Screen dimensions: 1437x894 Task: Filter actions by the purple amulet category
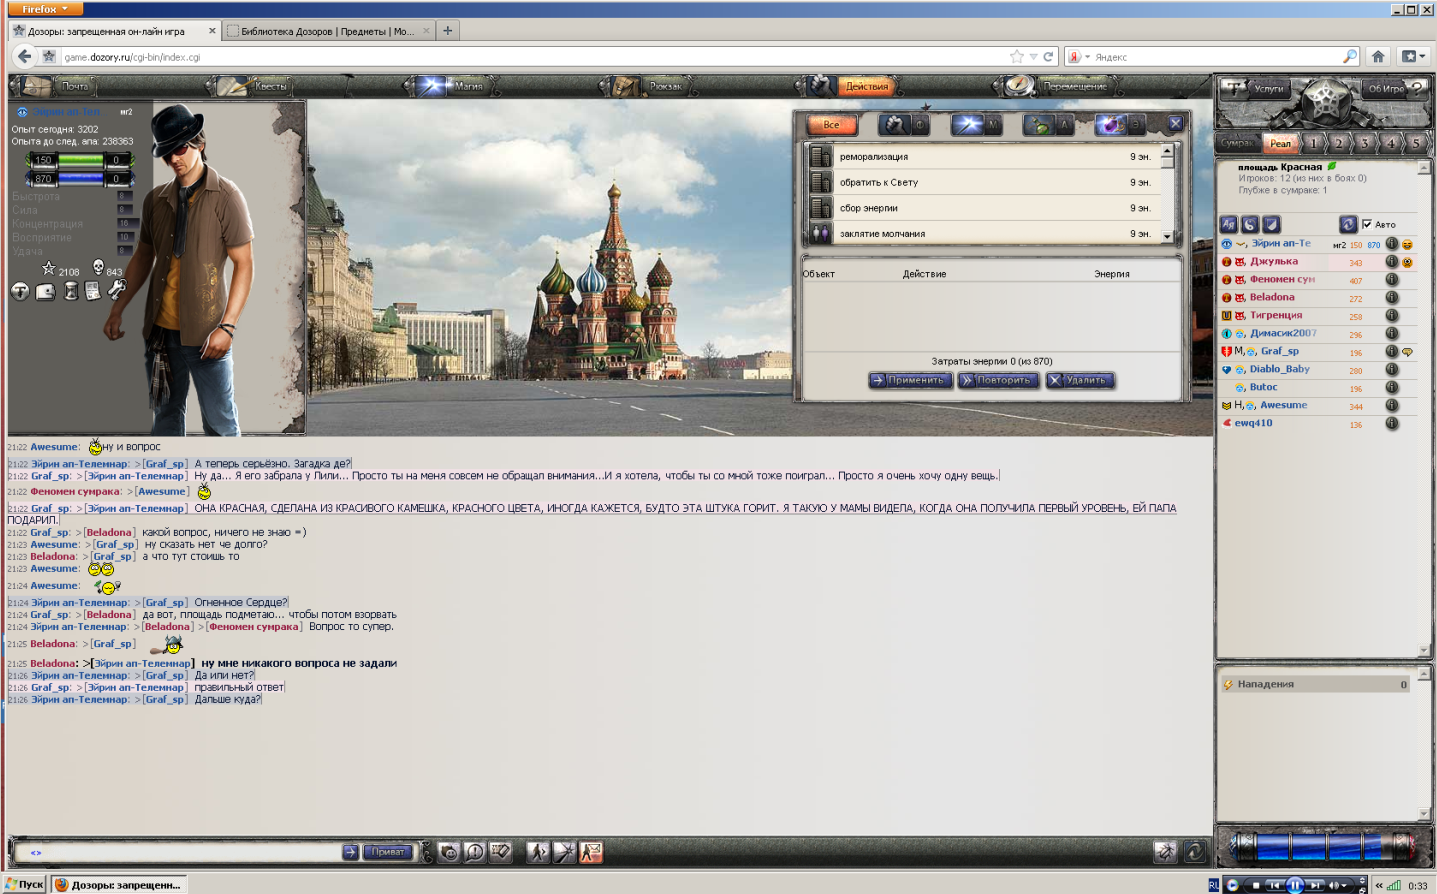tap(1120, 125)
